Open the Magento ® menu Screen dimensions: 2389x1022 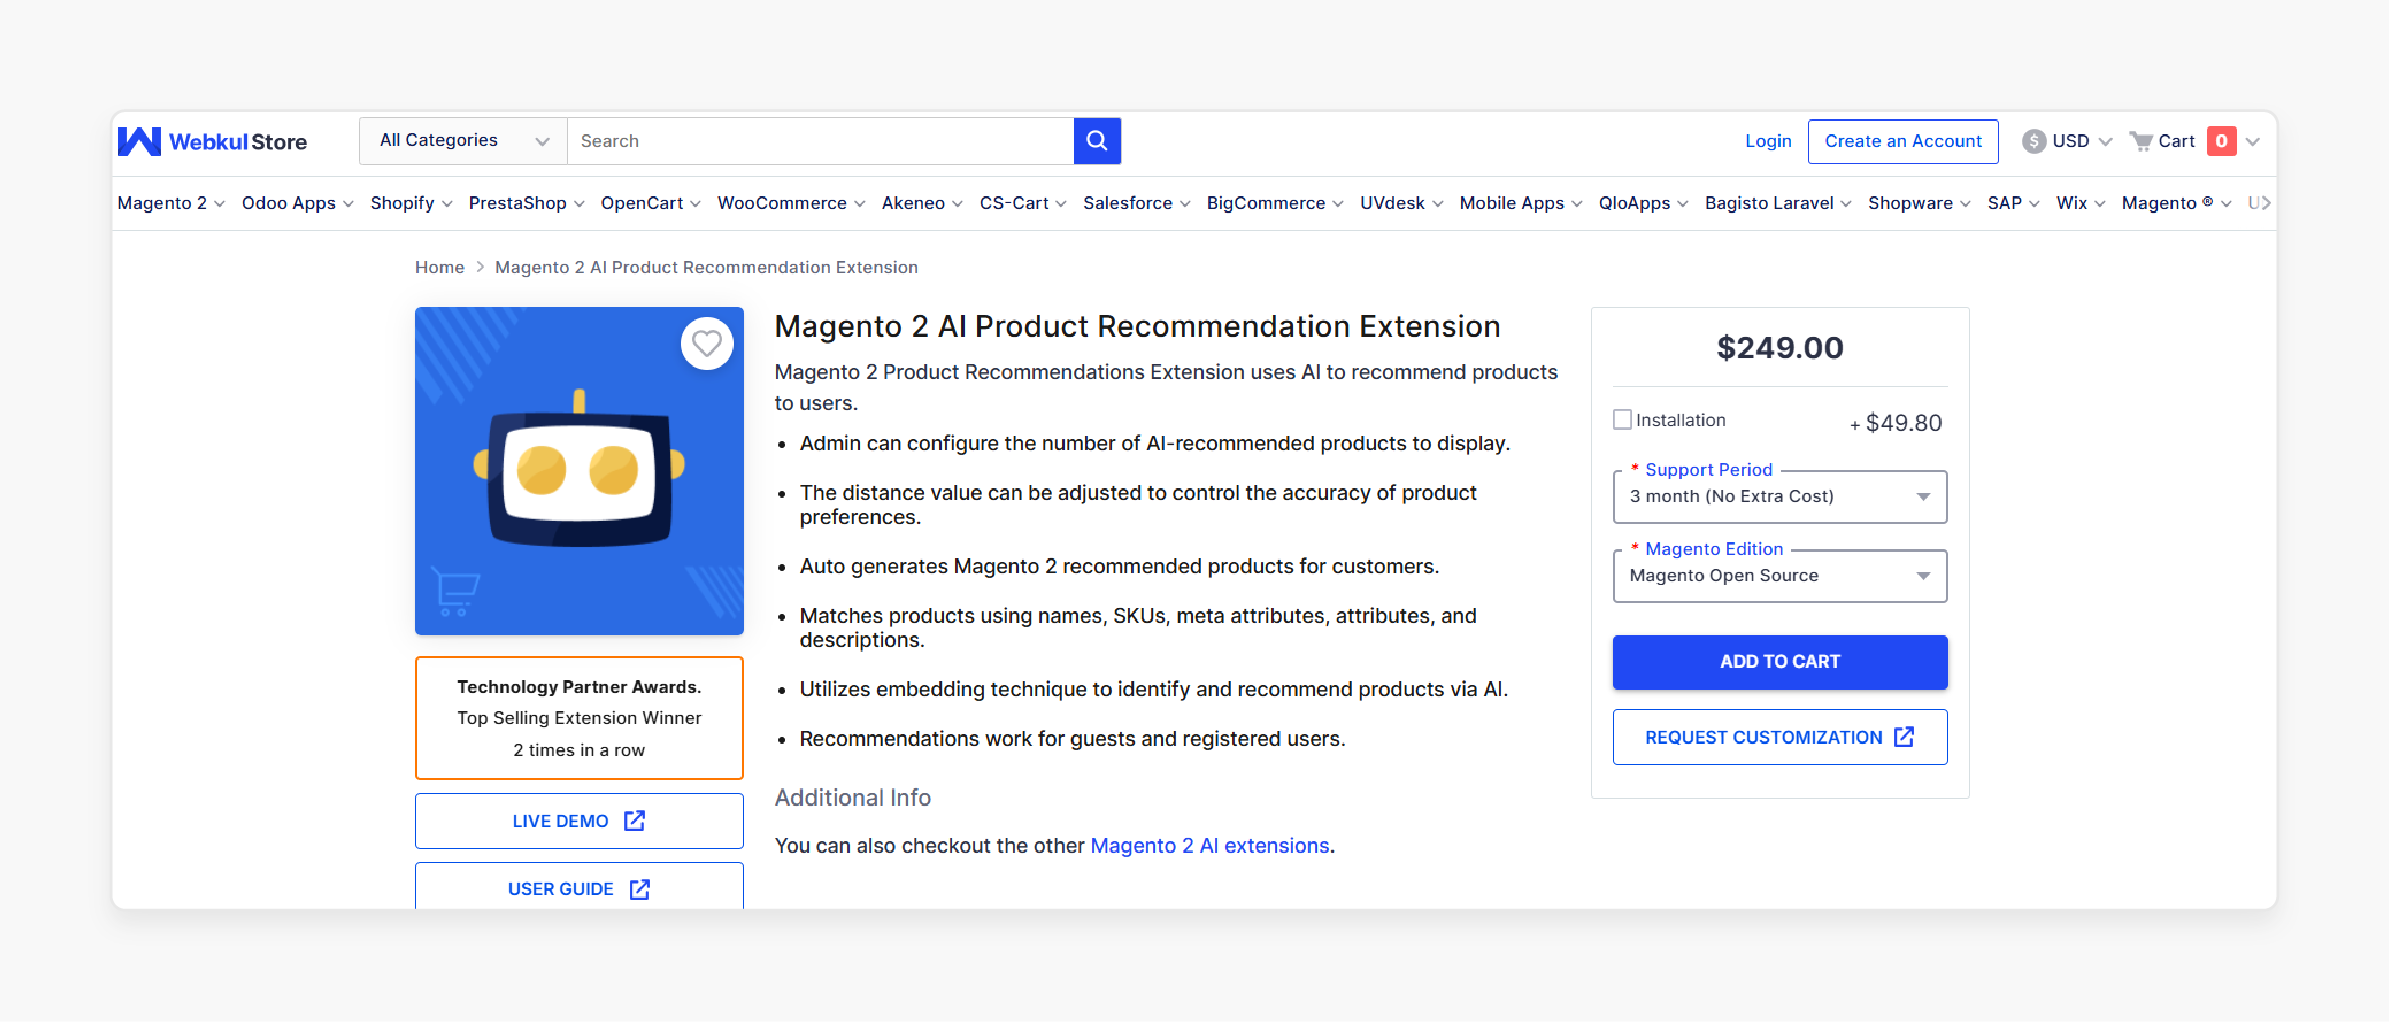click(2177, 203)
